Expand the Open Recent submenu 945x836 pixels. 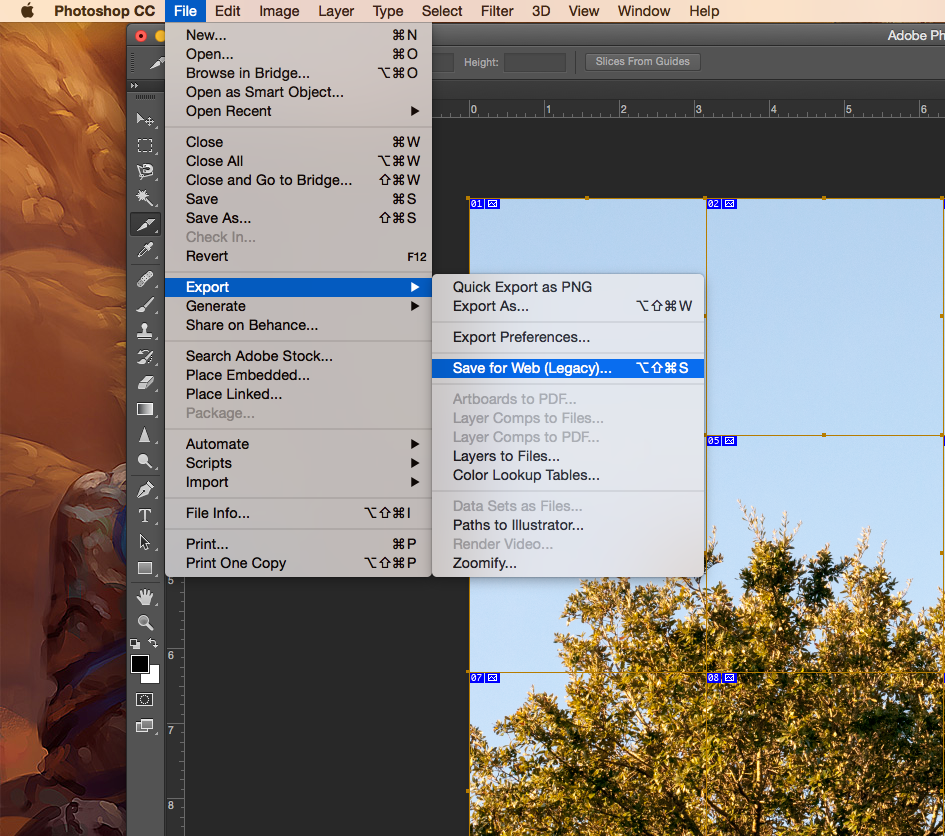pyautogui.click(x=298, y=111)
